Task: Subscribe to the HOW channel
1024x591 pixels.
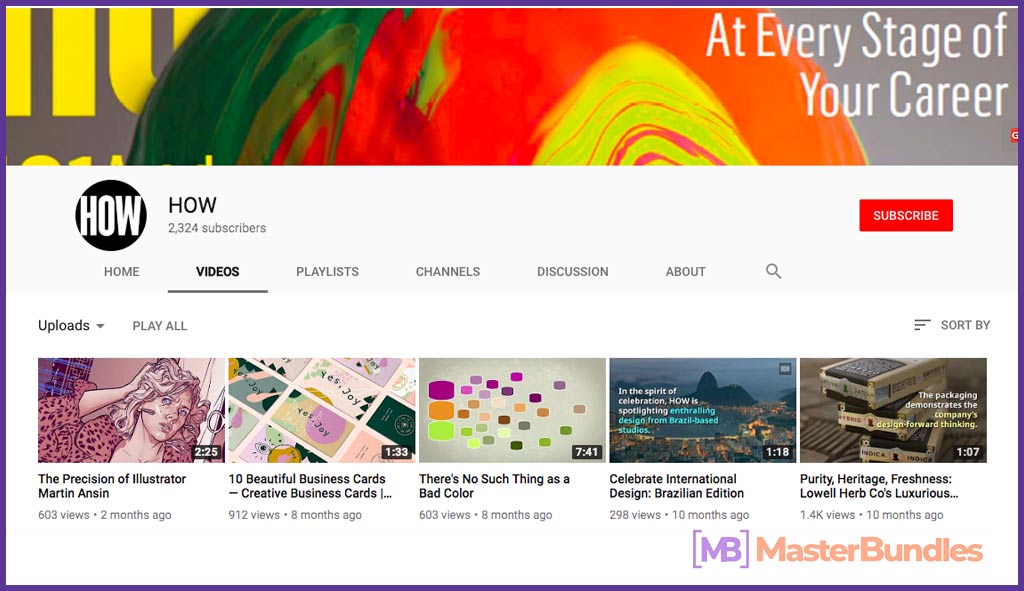Action: pos(906,216)
